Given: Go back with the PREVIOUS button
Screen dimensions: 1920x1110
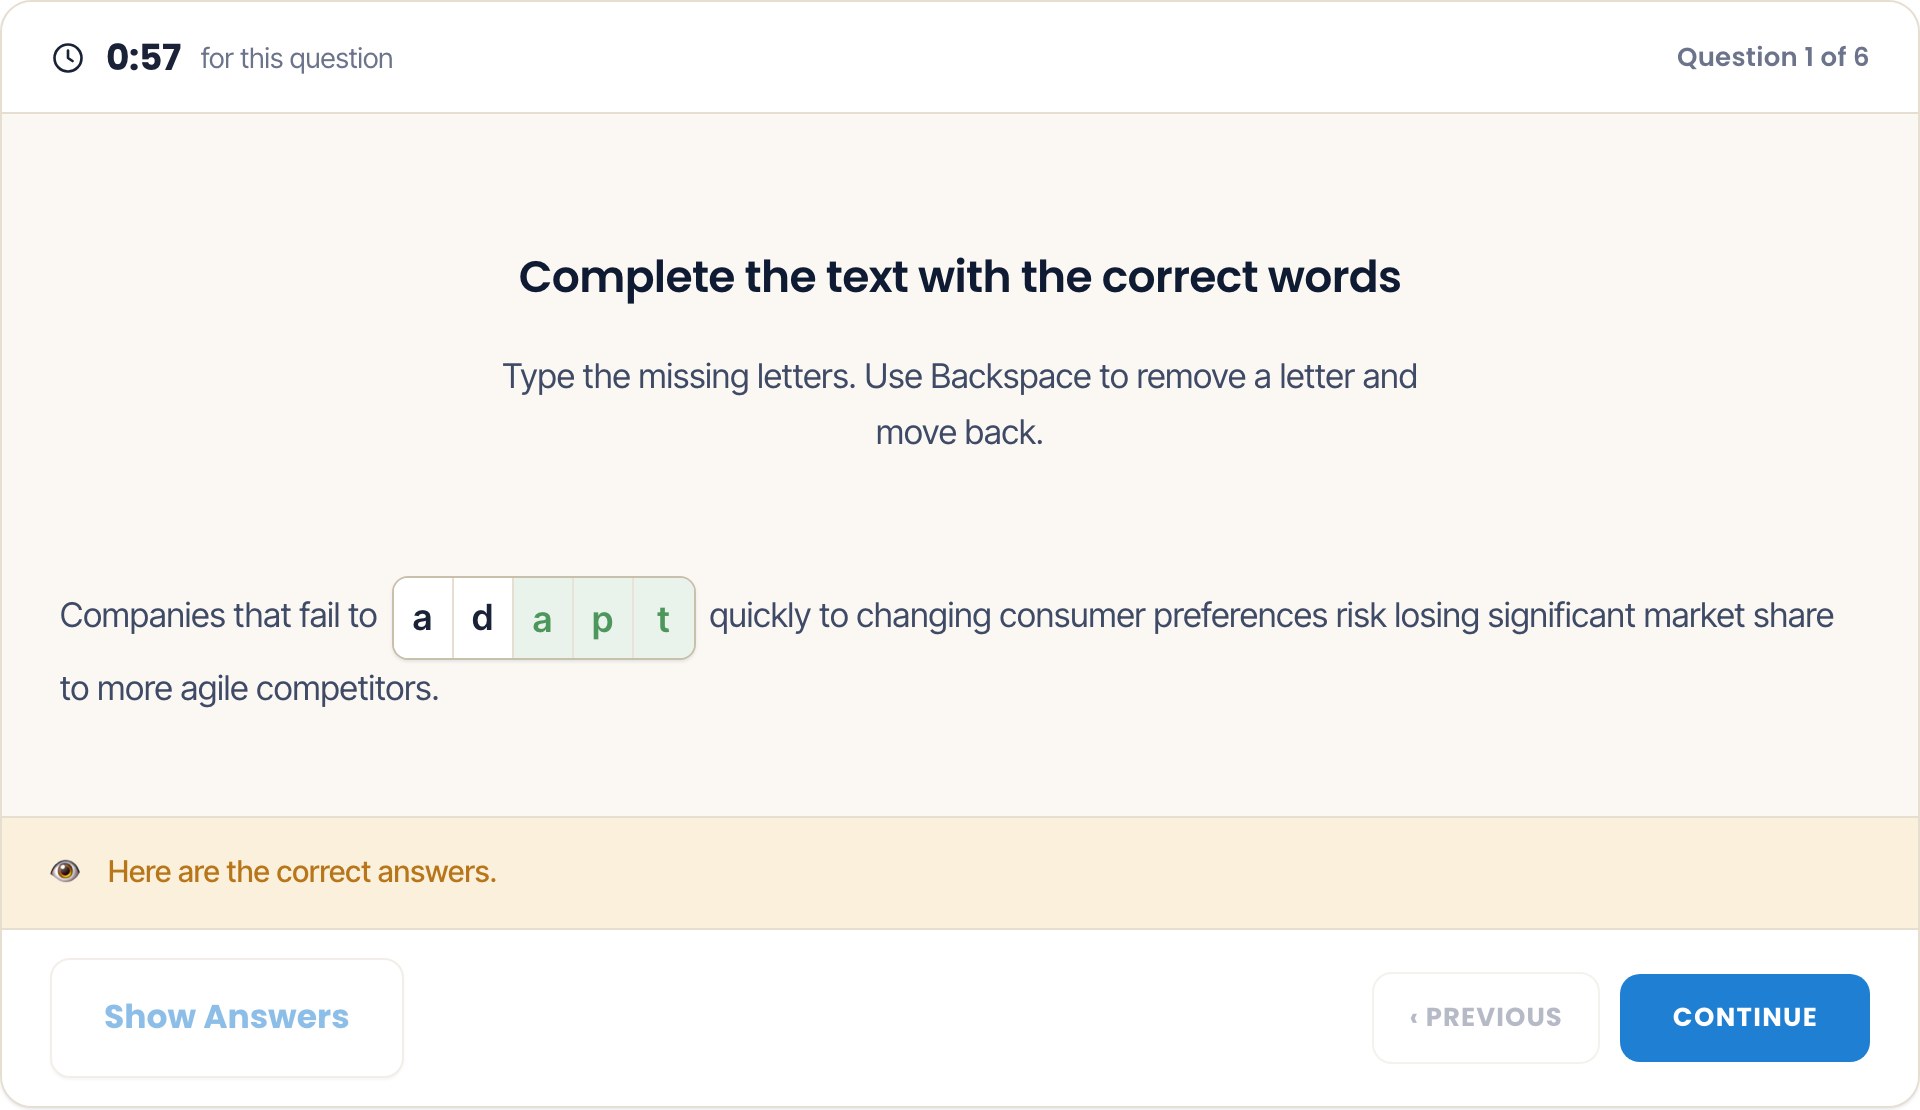Looking at the screenshot, I should (x=1486, y=1017).
